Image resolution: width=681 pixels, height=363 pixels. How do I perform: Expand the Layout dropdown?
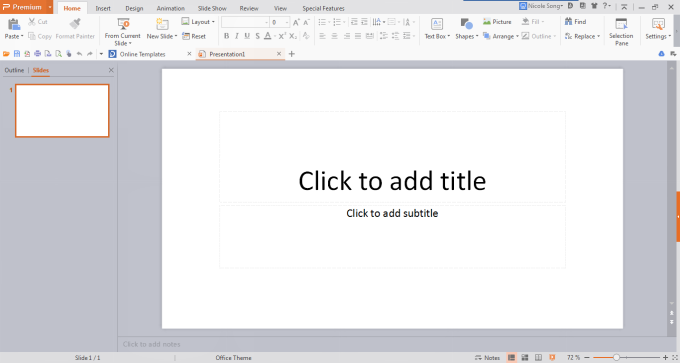[213, 22]
